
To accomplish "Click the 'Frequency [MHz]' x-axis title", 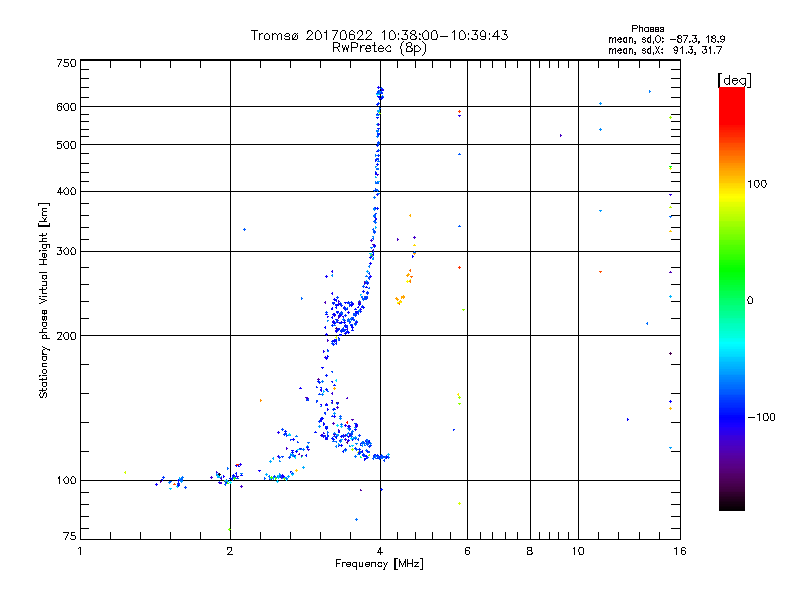I will pyautogui.click(x=379, y=564).
